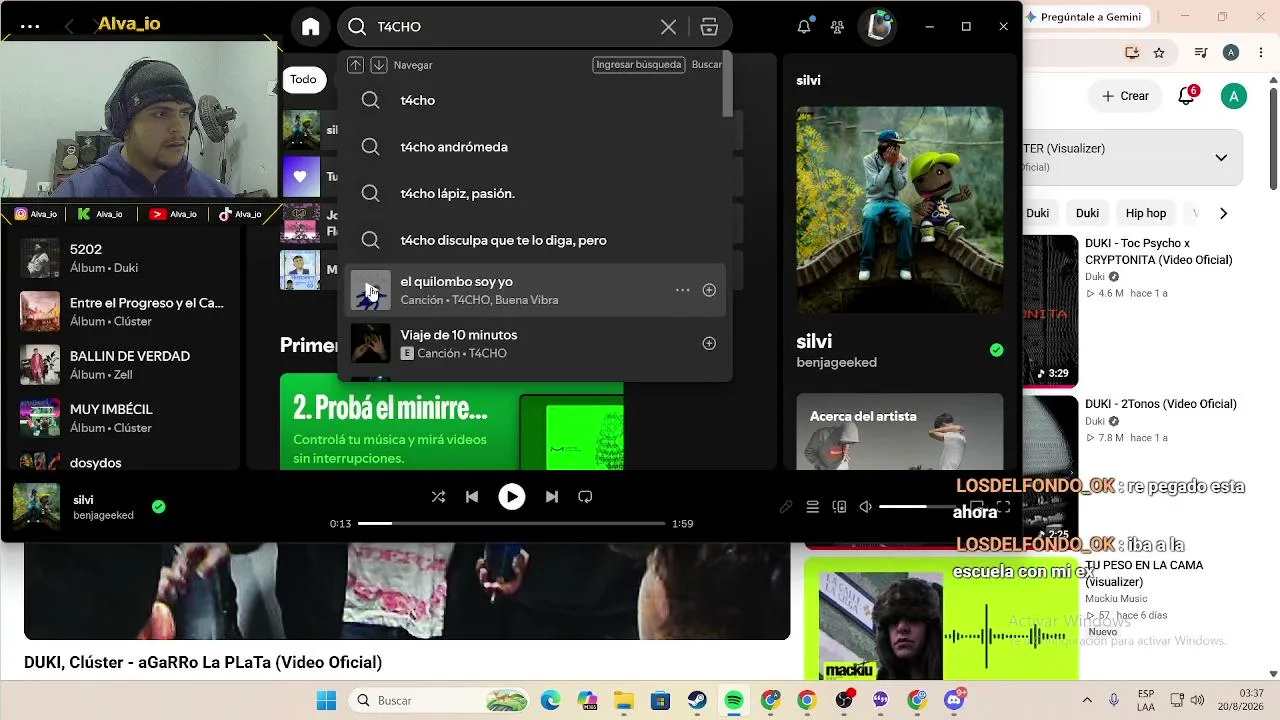Toggle the lyrics microphone icon
The image size is (1280, 720).
point(786,507)
